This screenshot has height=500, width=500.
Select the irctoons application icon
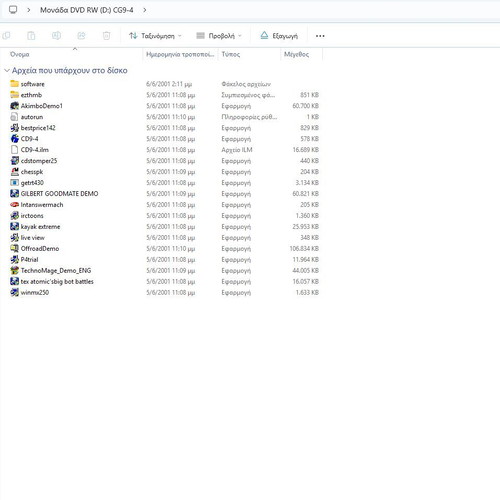pos(14,215)
